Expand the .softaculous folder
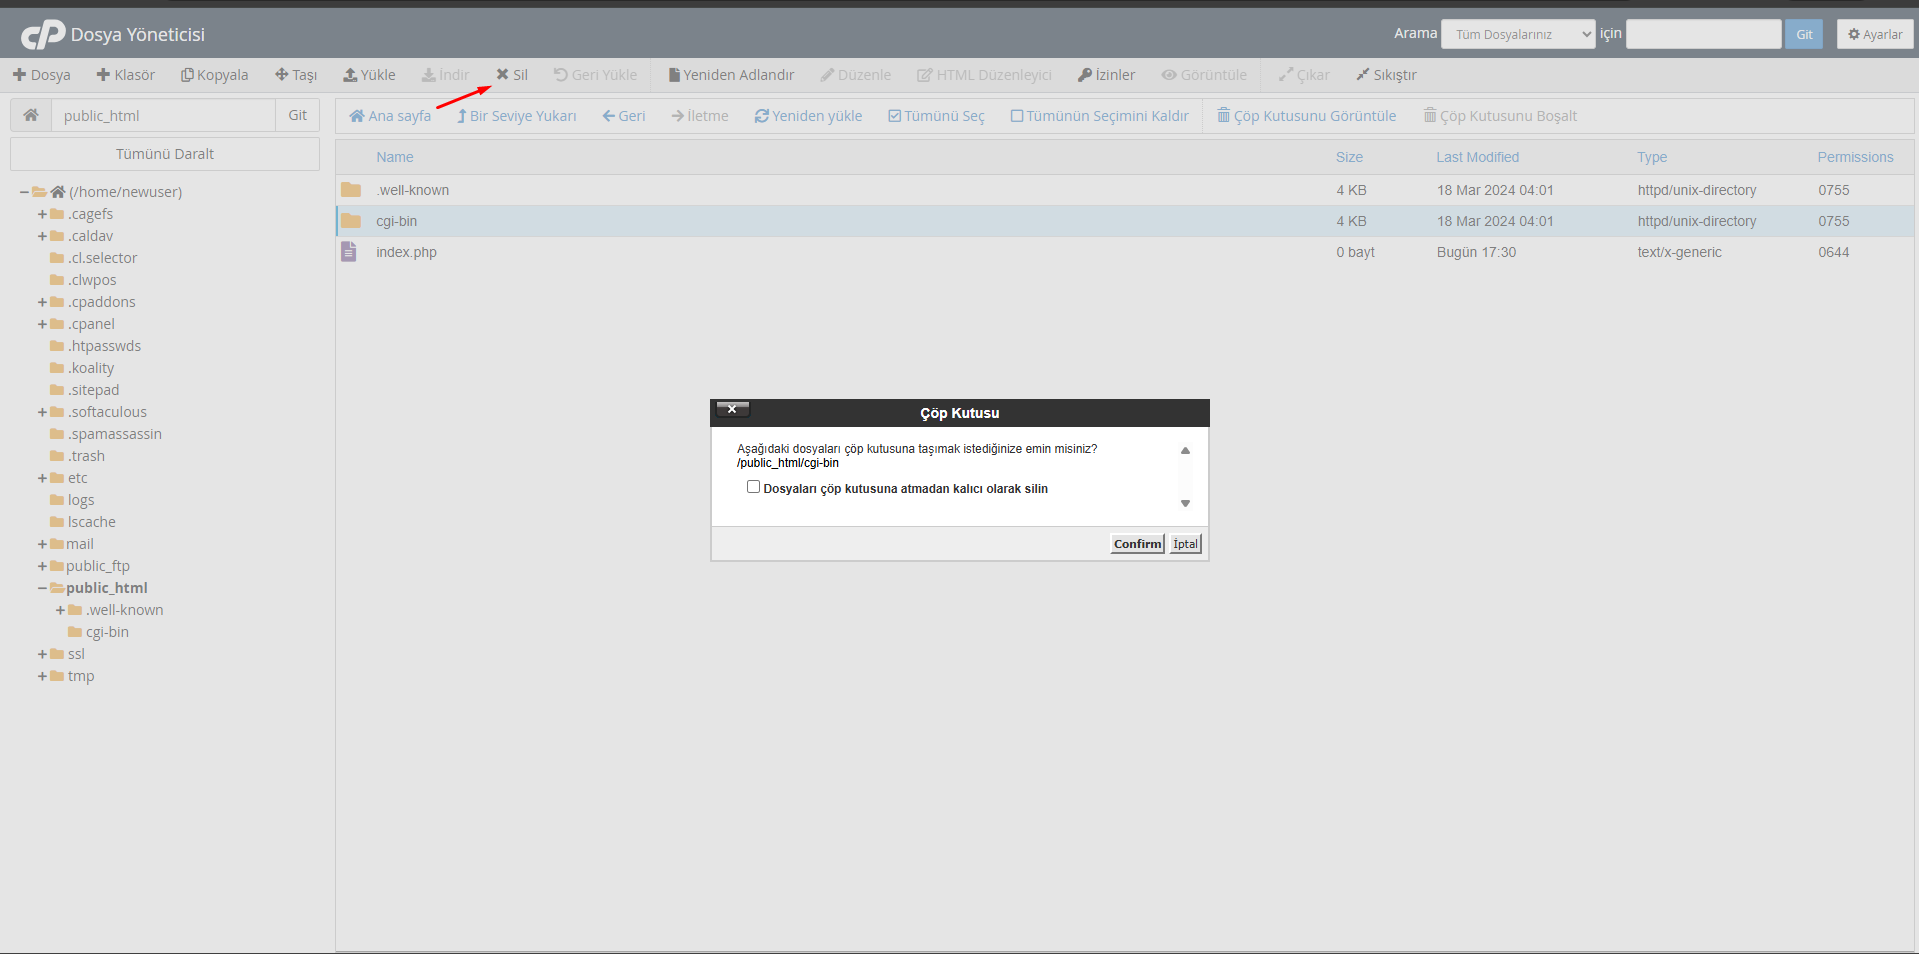The width and height of the screenshot is (1919, 954). 42,412
